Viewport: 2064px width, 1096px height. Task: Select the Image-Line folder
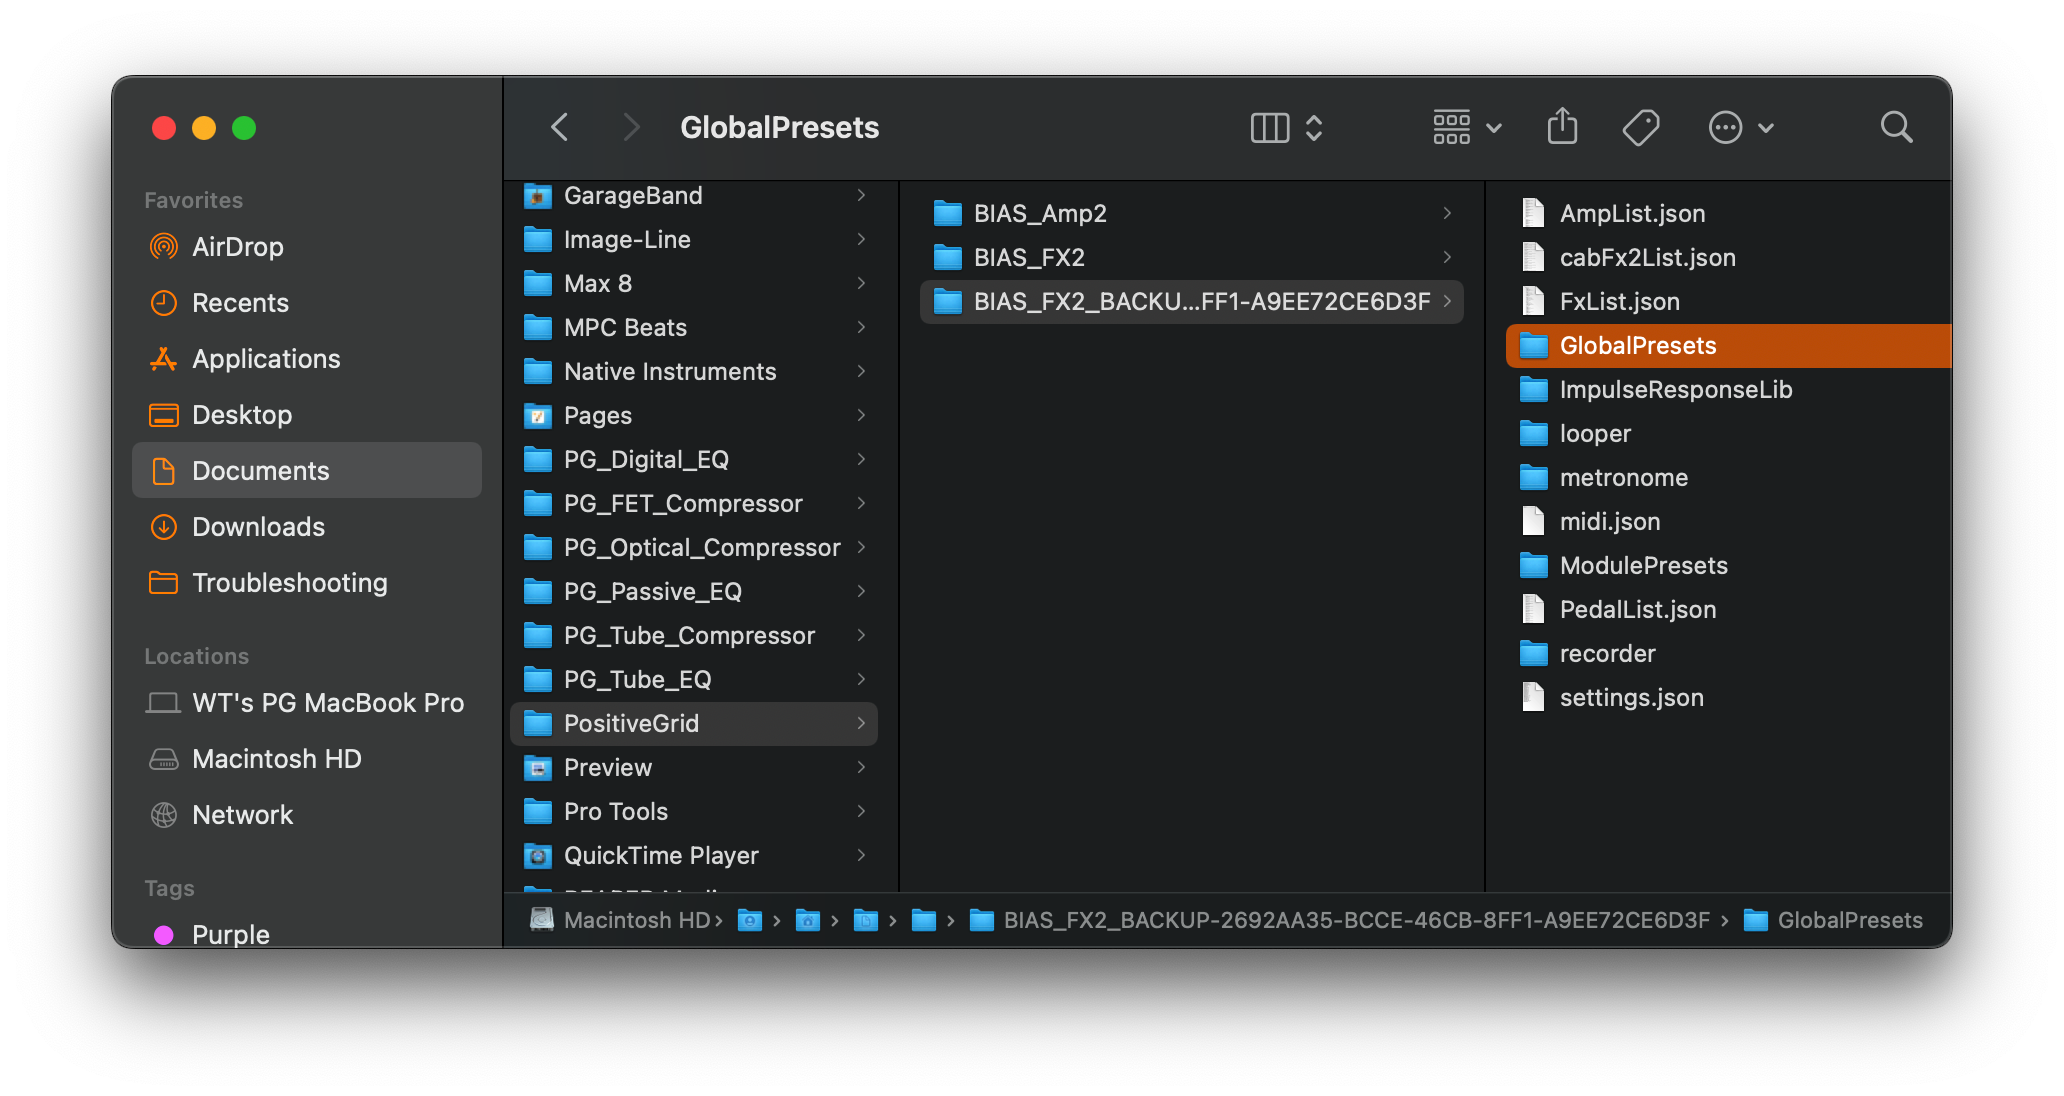tap(694, 239)
